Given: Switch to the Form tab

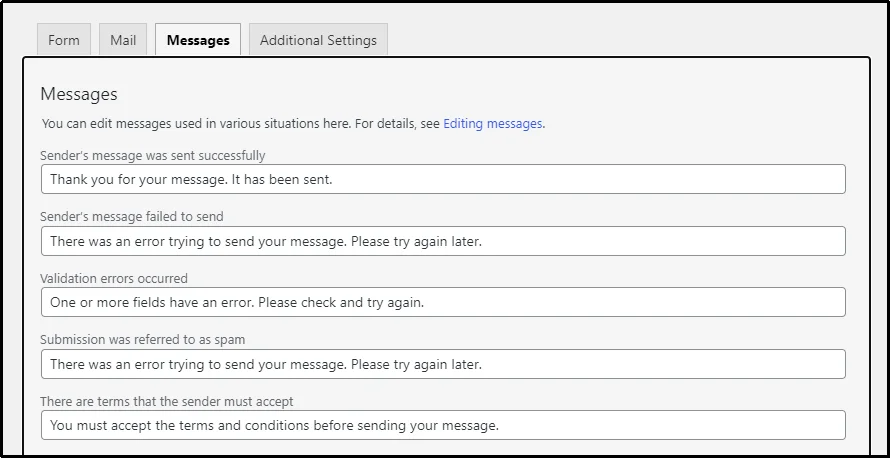Looking at the screenshot, I should [64, 40].
